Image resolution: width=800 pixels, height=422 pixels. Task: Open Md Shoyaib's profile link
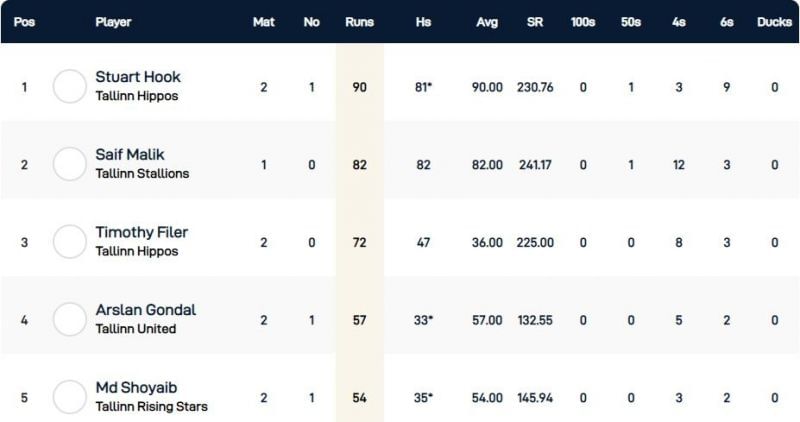pos(137,388)
